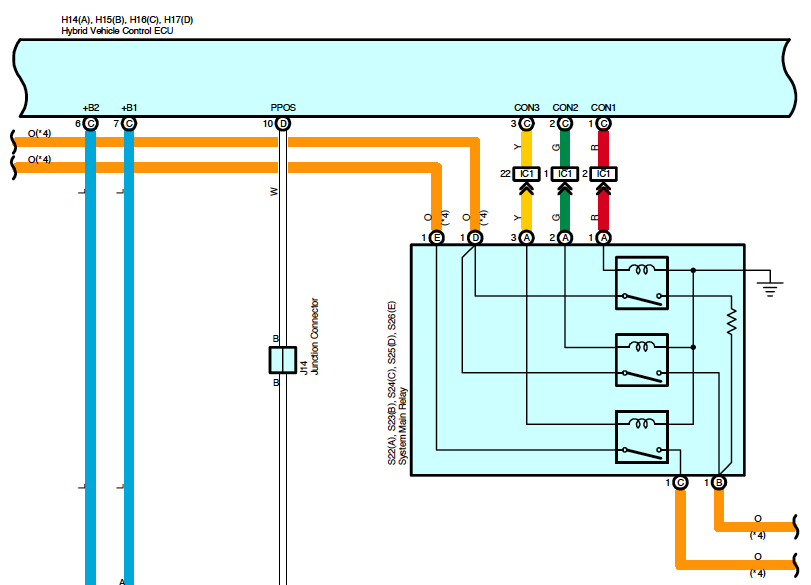This screenshot has height=585, width=811.
Task: Select the ground symbol beside the relay box
Action: (770, 287)
